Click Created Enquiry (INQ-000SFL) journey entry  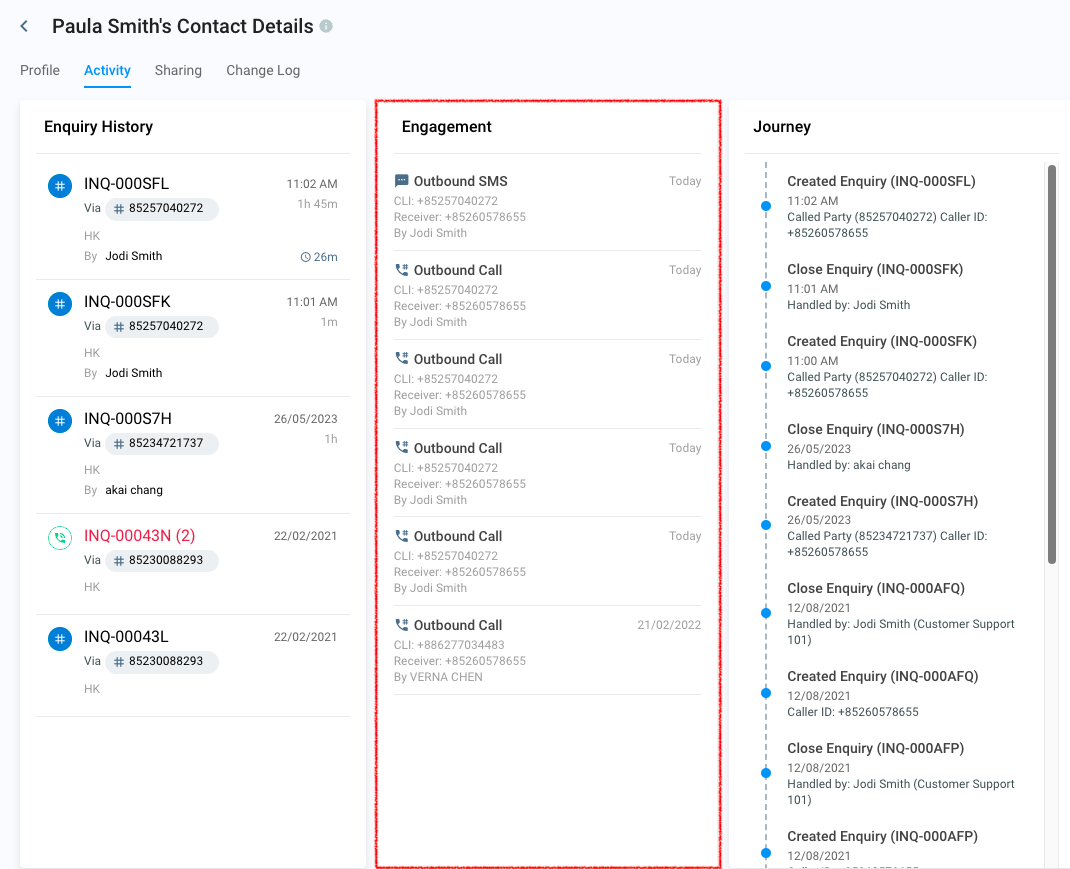point(881,182)
